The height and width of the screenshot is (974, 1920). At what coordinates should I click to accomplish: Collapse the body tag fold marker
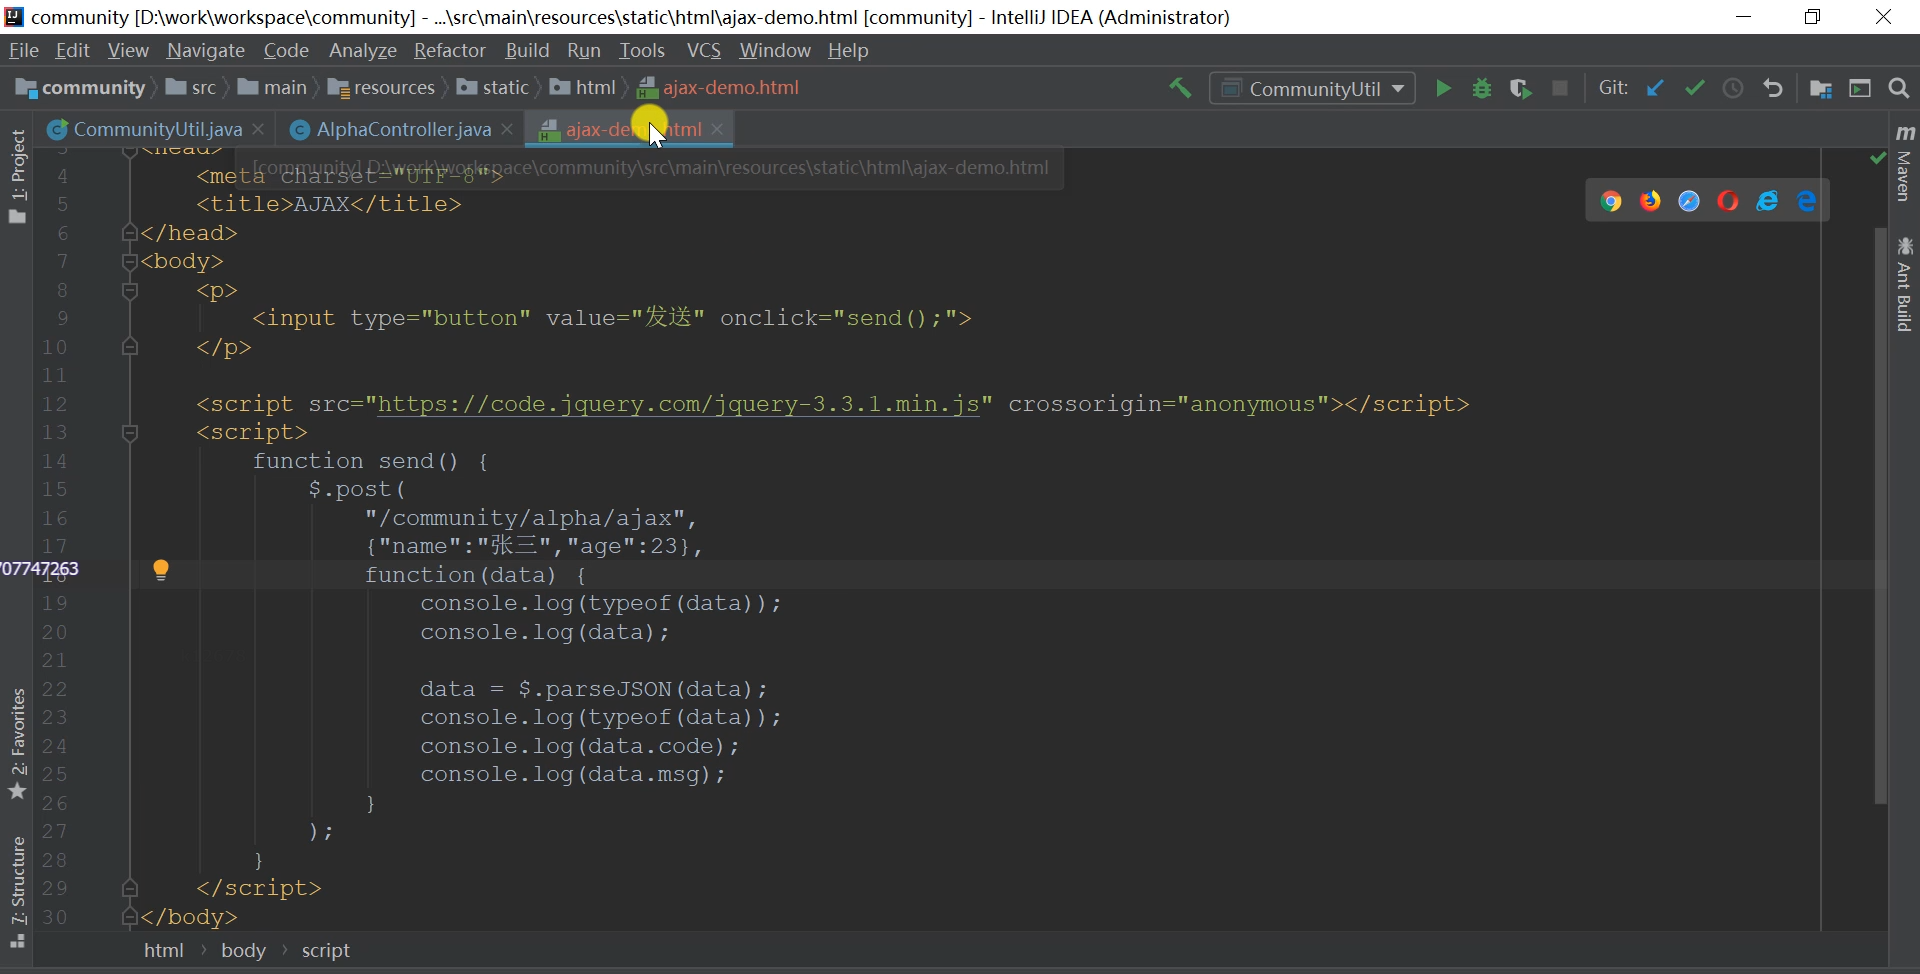pyautogui.click(x=129, y=262)
